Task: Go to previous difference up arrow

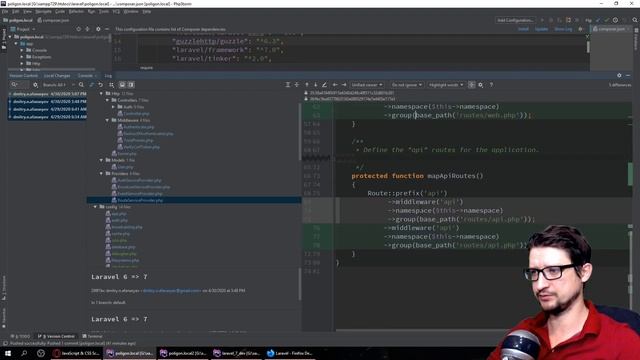Action: (x=307, y=84)
